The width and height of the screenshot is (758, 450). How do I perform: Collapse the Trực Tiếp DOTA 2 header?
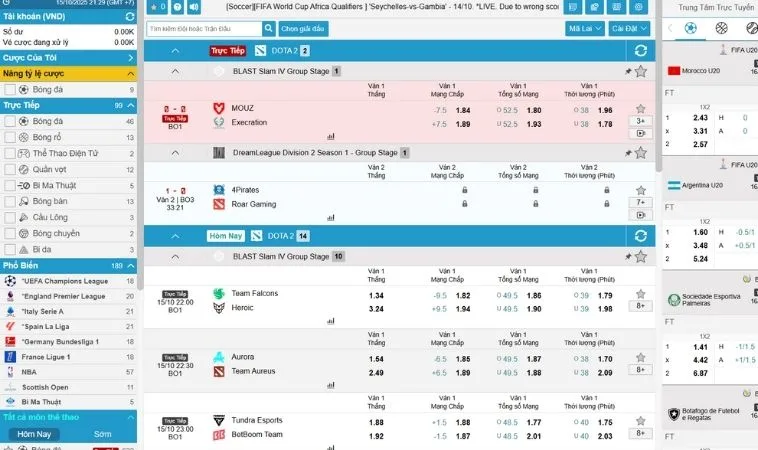click(175, 50)
